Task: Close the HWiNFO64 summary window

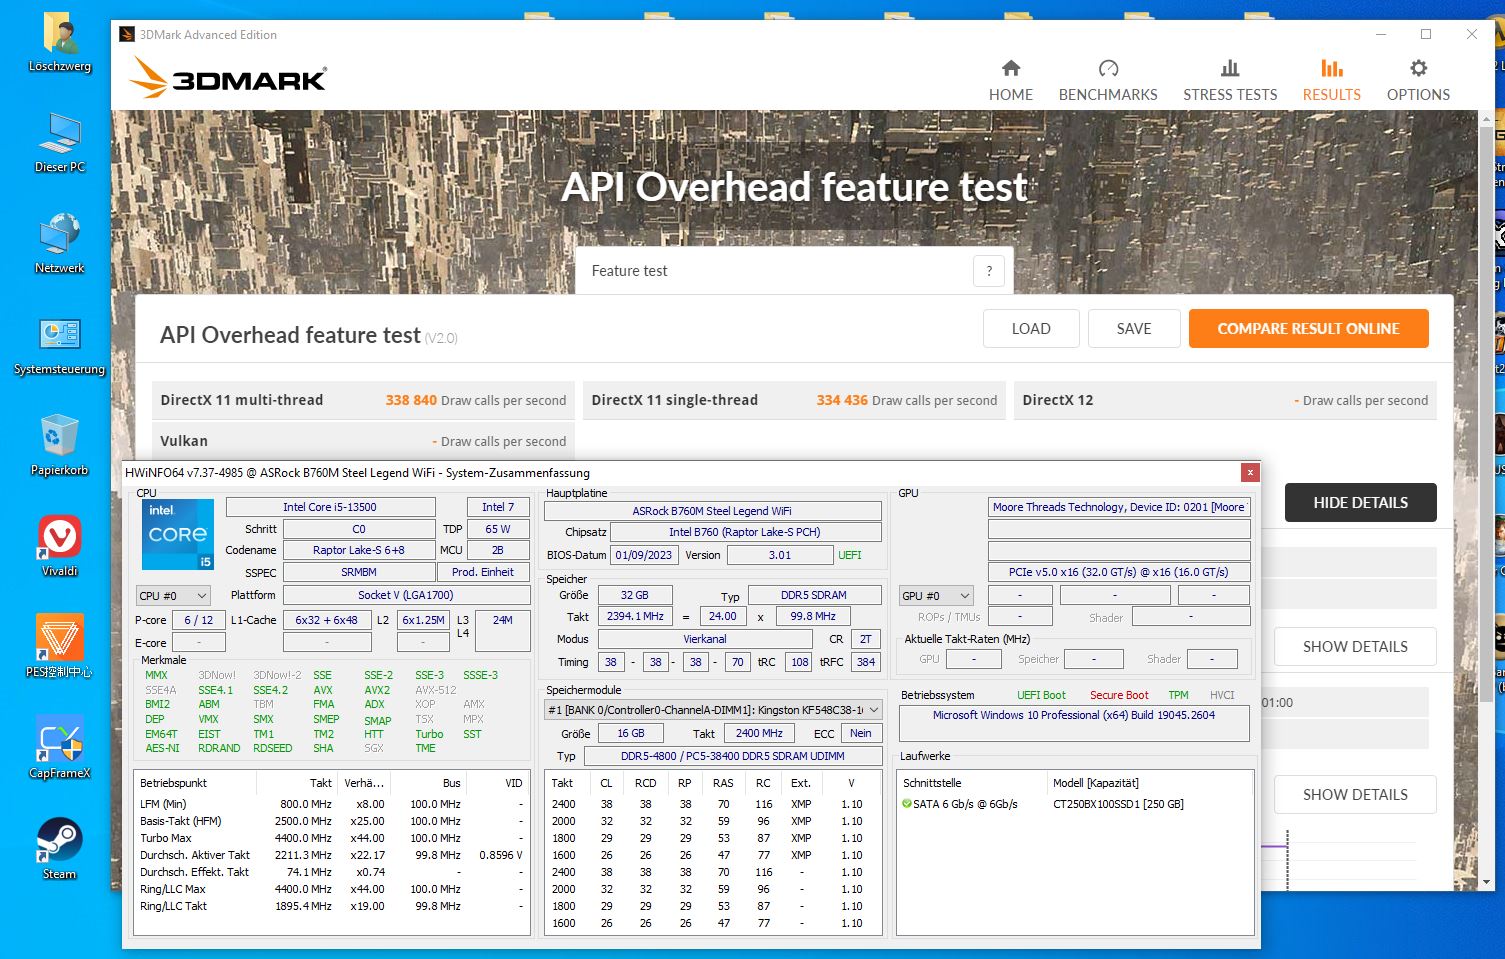Action: pos(1249,472)
